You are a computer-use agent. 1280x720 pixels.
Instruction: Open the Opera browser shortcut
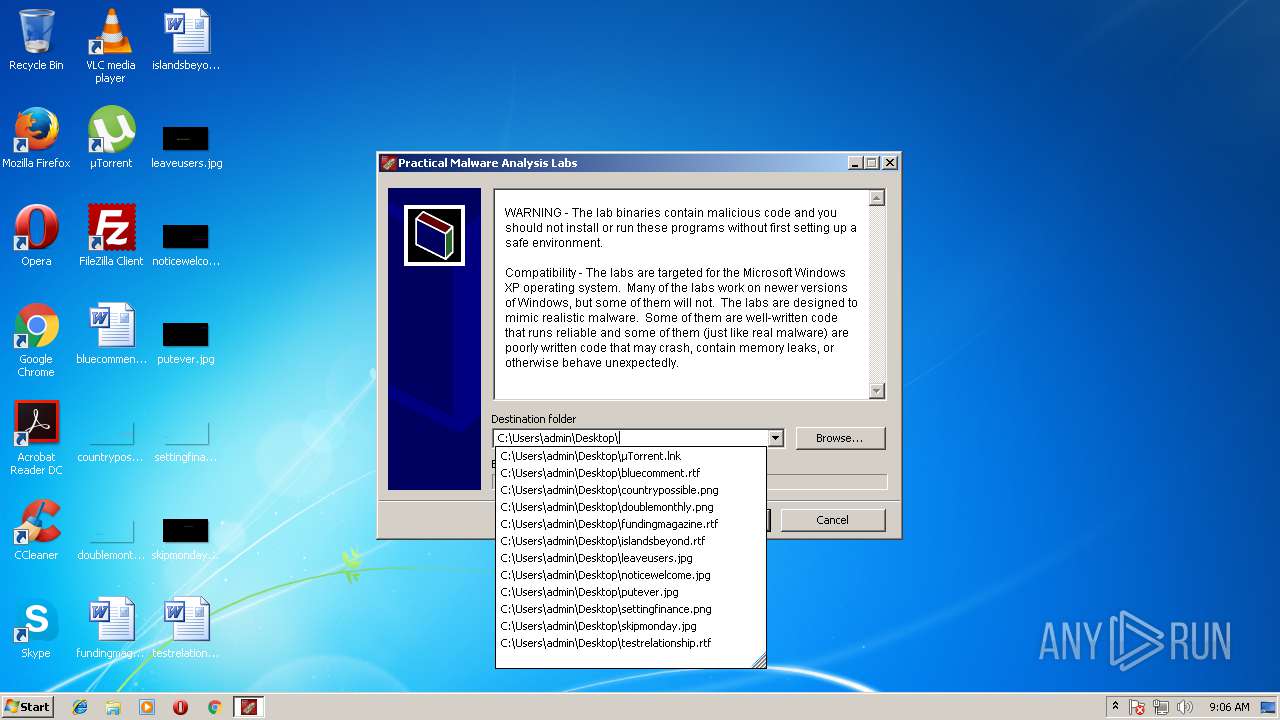point(36,236)
